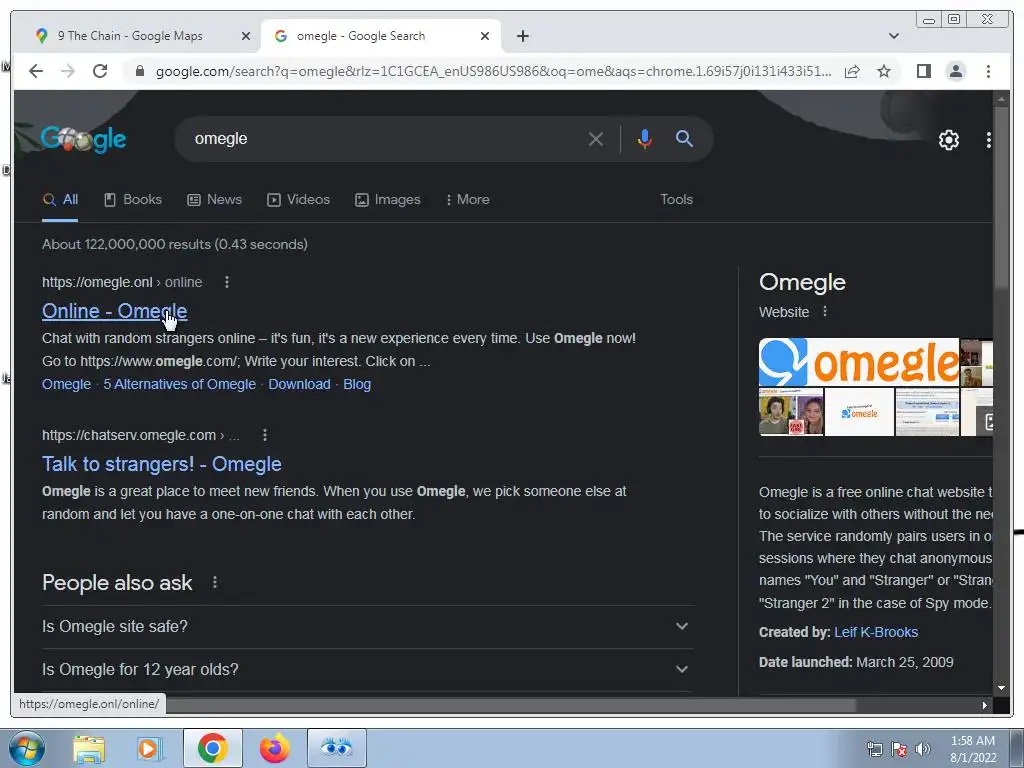Open Talk to strangers! - Omegle result
This screenshot has height=768, width=1024.
(x=162, y=464)
